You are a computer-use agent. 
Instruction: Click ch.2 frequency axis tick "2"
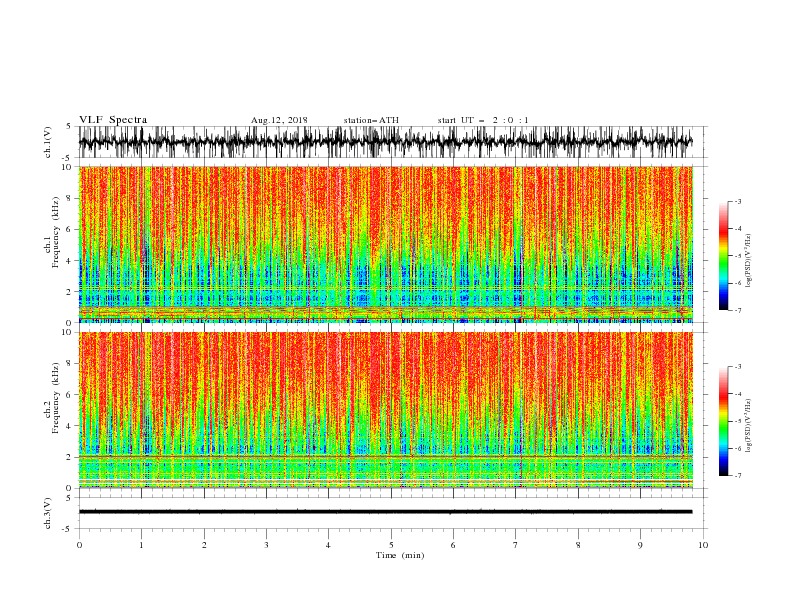tap(70, 457)
